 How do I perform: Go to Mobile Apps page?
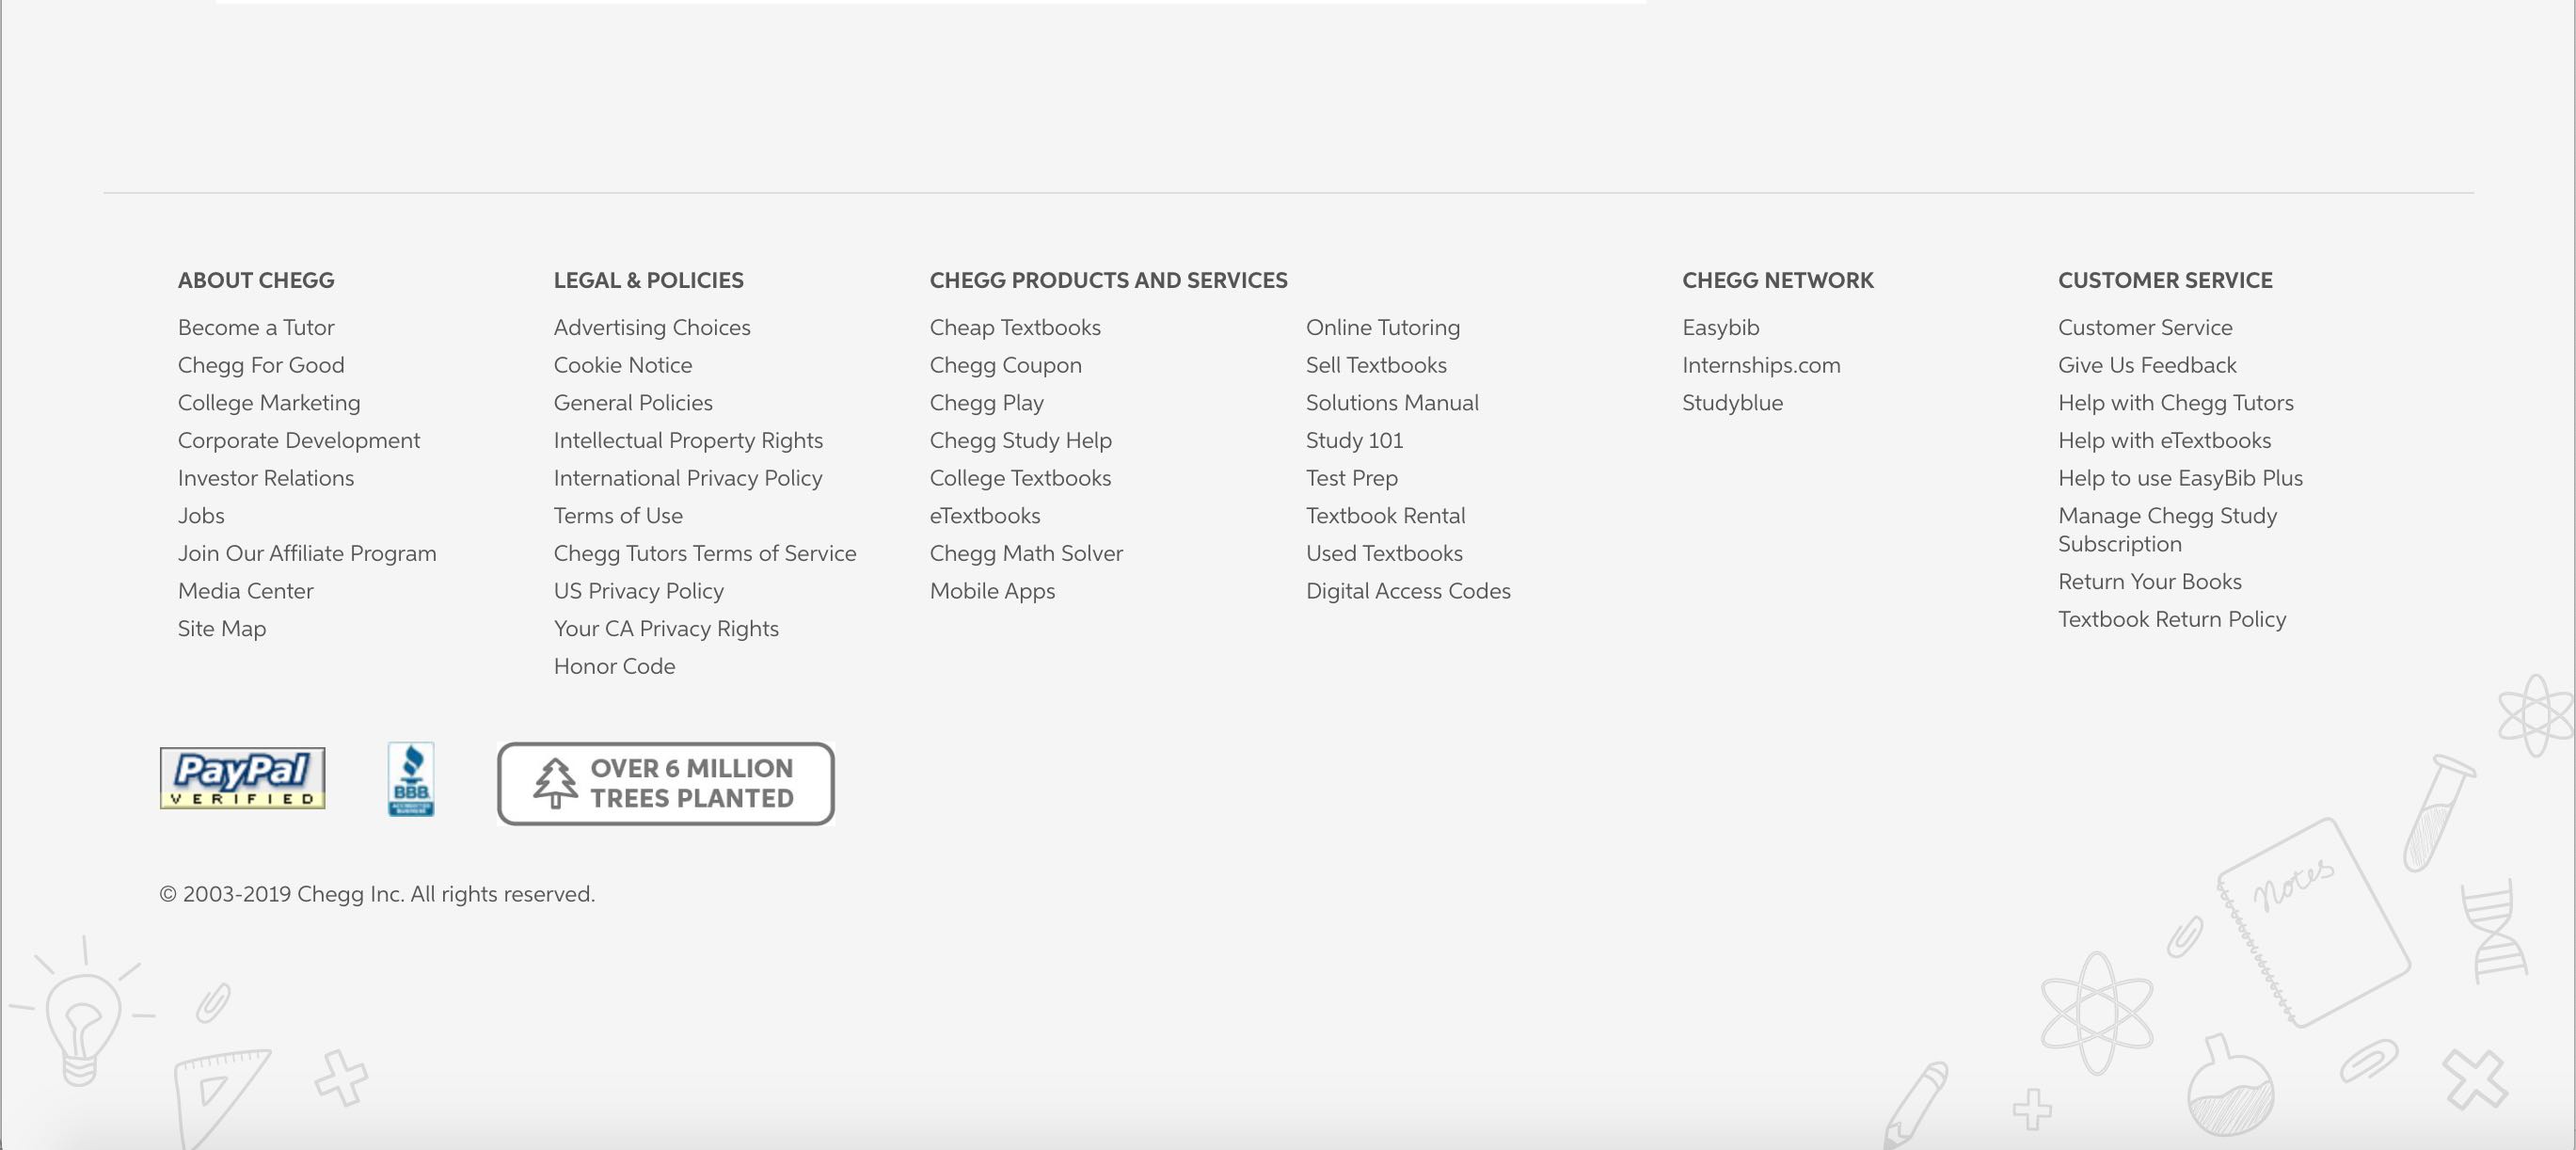coord(991,591)
